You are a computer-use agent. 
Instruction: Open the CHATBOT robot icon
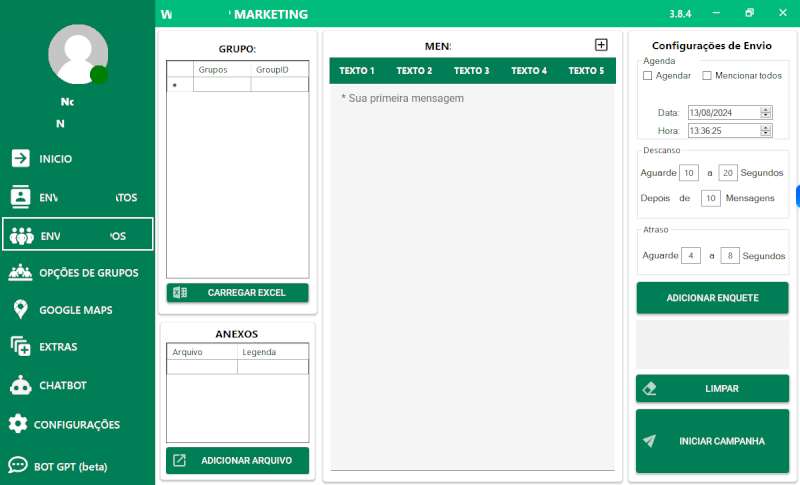20,385
